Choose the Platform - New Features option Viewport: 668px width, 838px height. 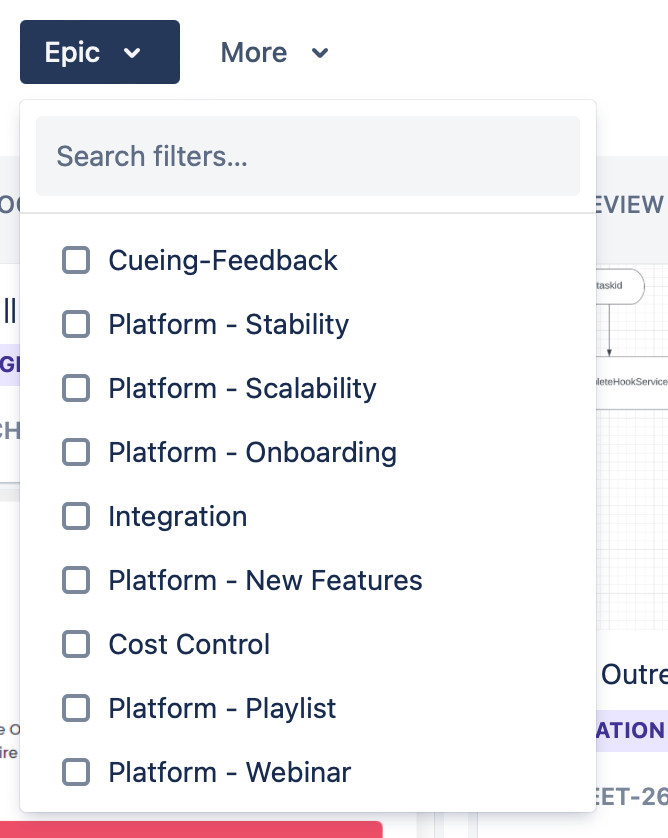coord(265,581)
